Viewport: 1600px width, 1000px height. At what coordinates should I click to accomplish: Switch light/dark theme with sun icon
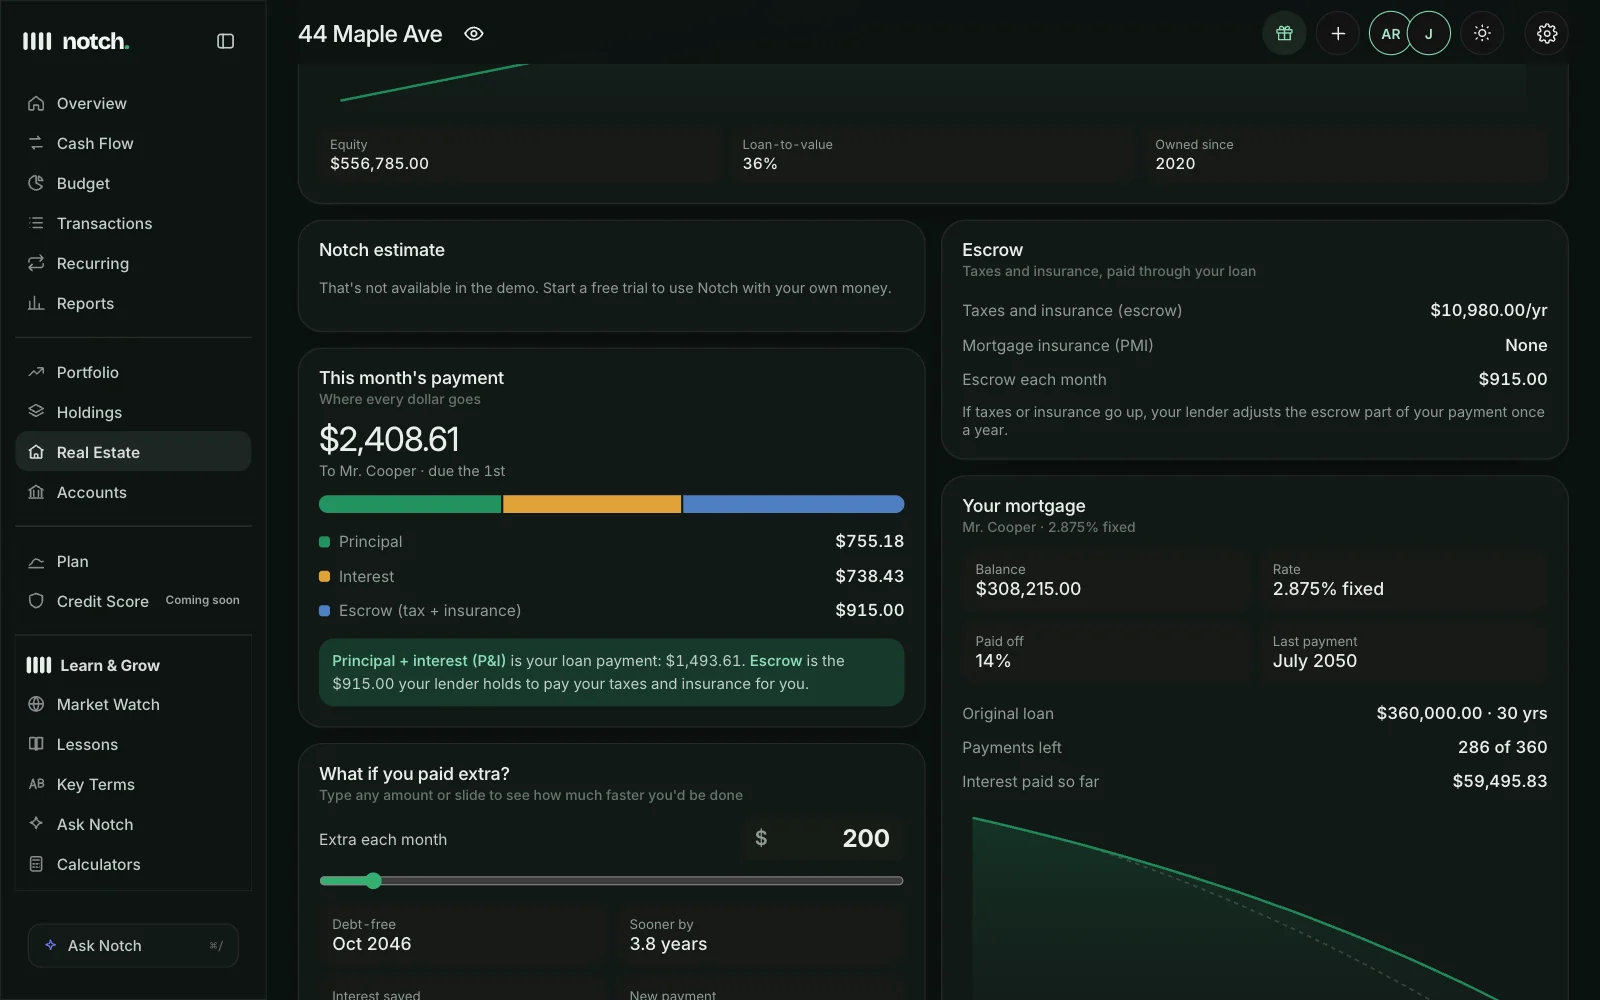[x=1482, y=34]
